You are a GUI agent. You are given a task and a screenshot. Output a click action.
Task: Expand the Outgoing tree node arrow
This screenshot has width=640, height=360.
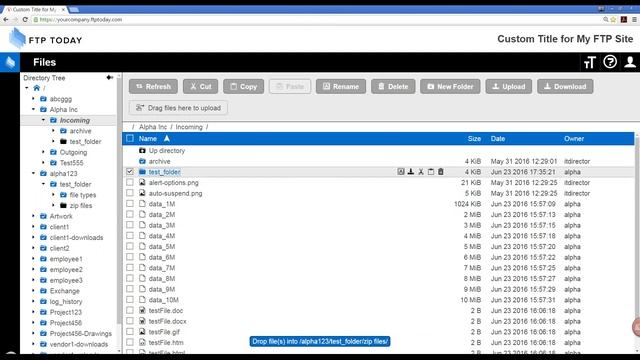tap(43, 152)
